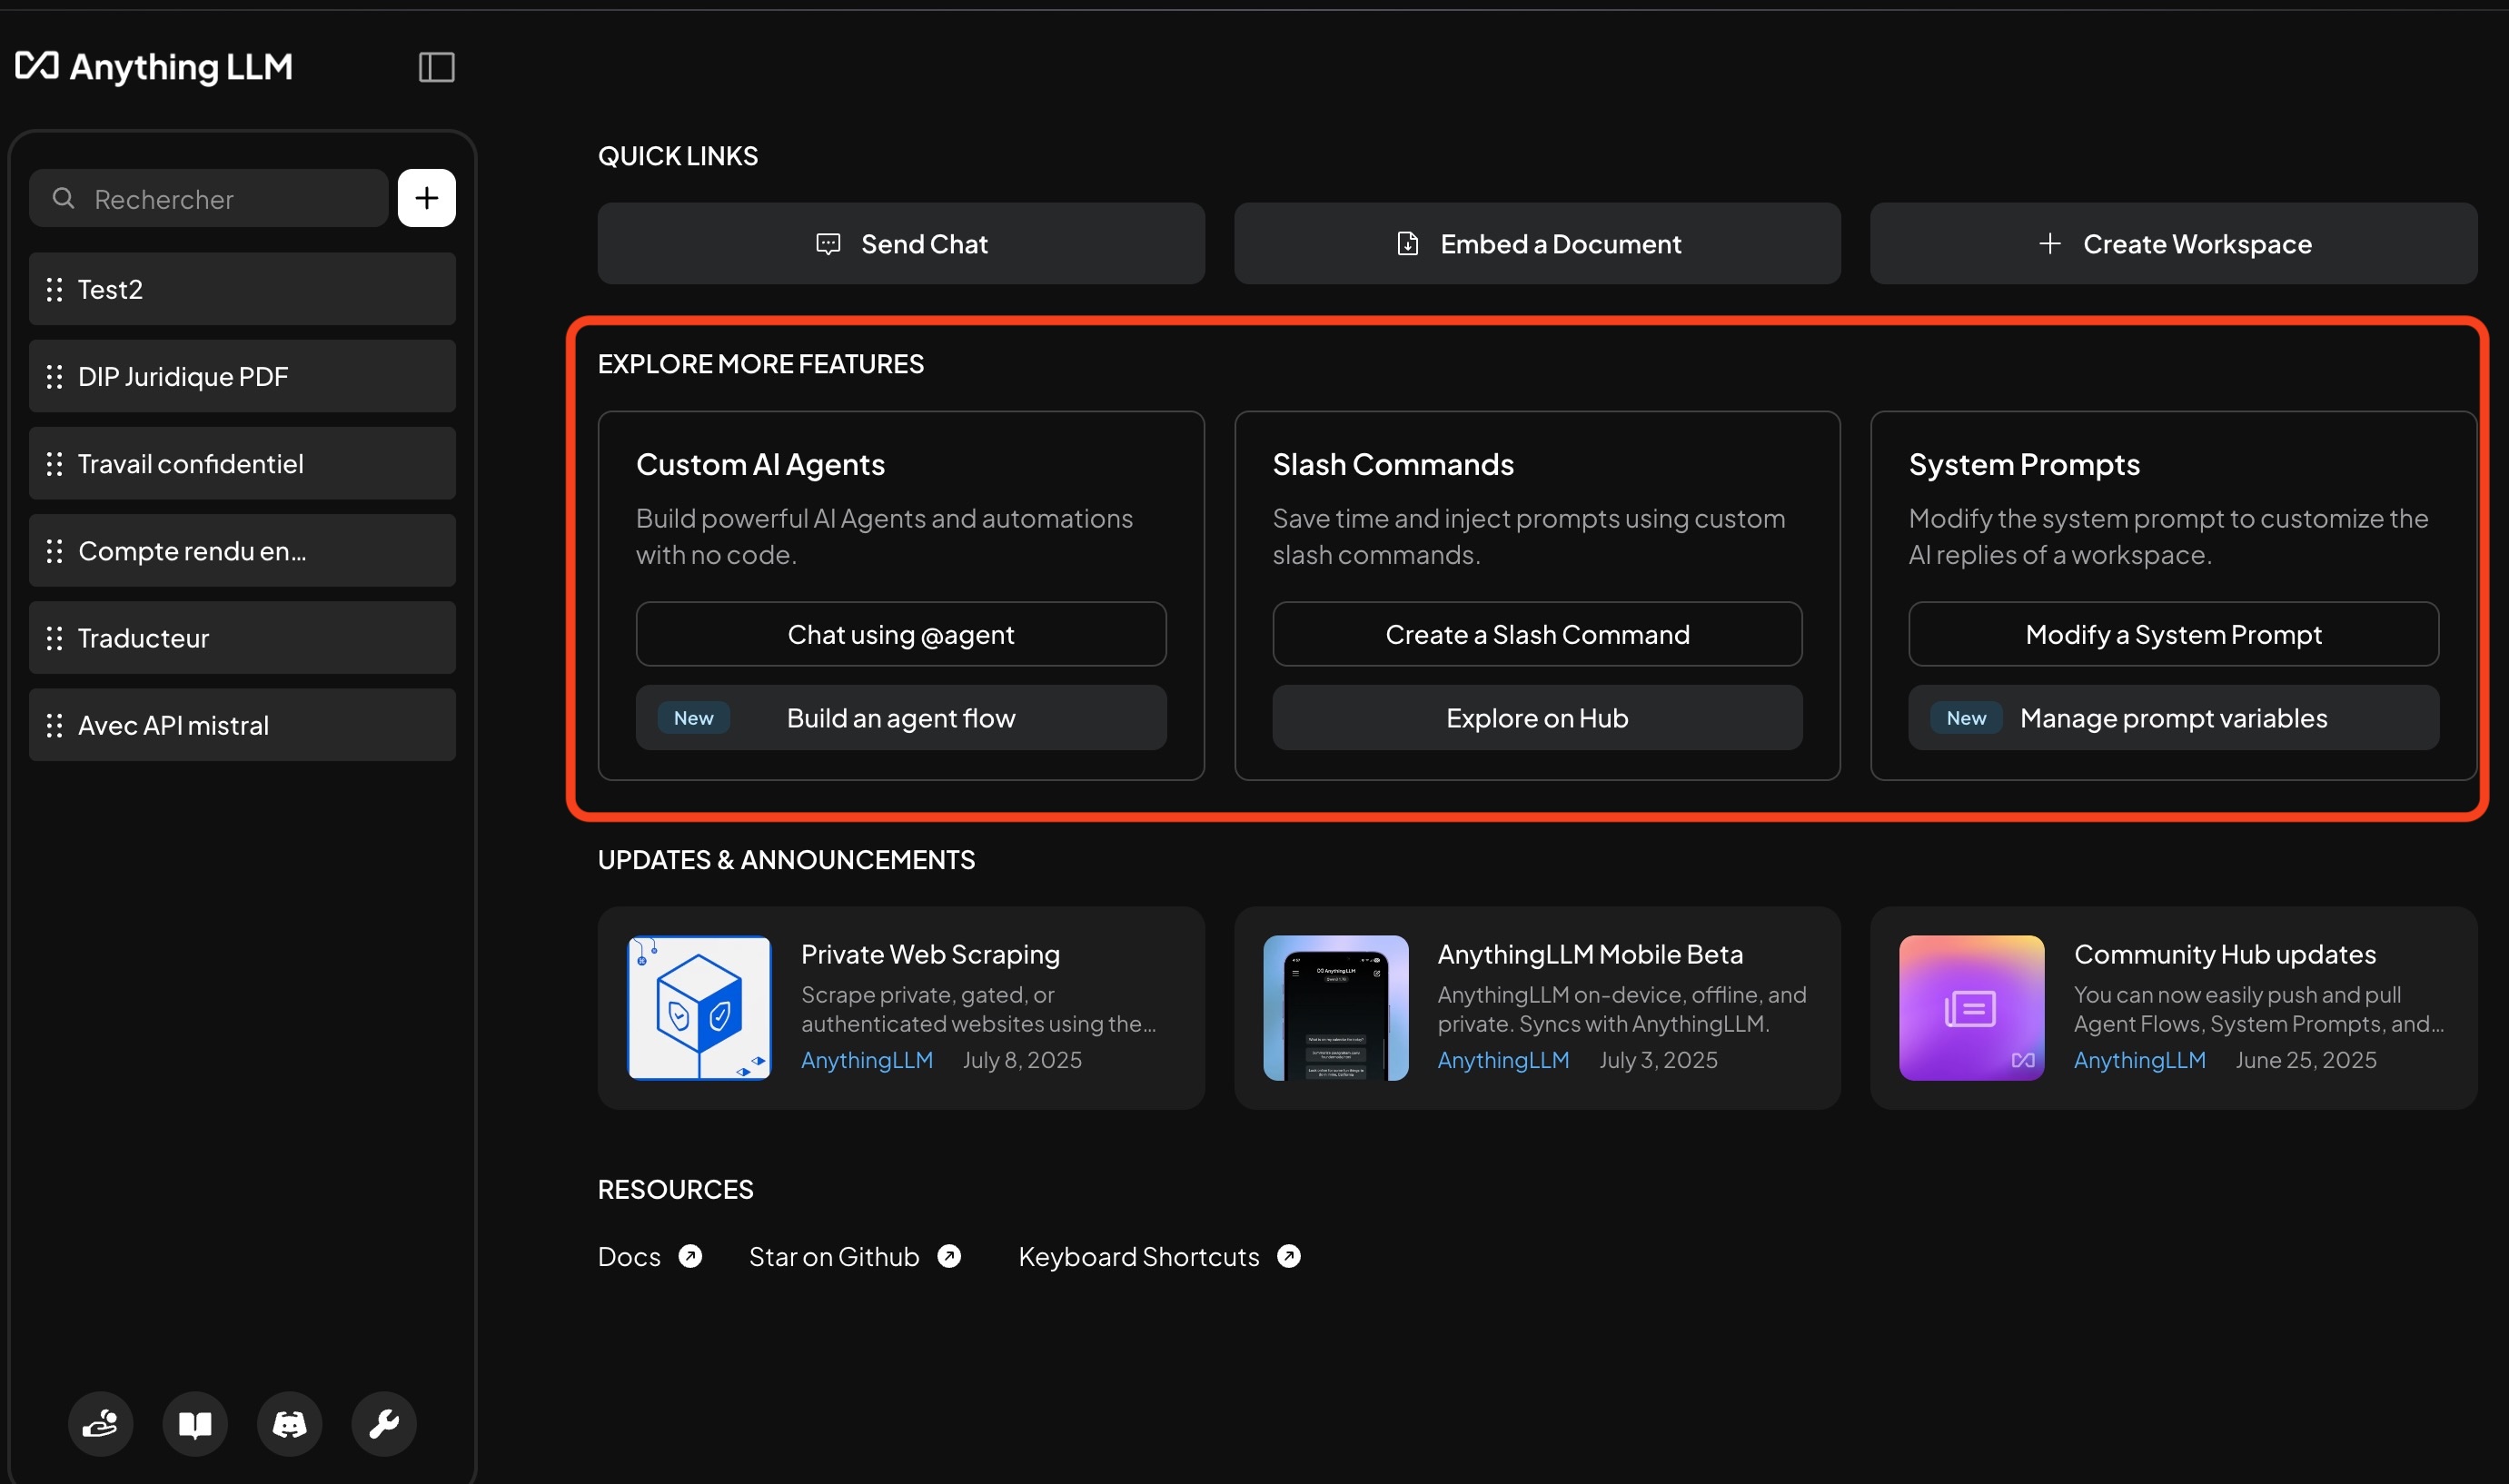Click the Create Workspace quick link
Screen dimensions: 2509x1484
tap(2174, 244)
